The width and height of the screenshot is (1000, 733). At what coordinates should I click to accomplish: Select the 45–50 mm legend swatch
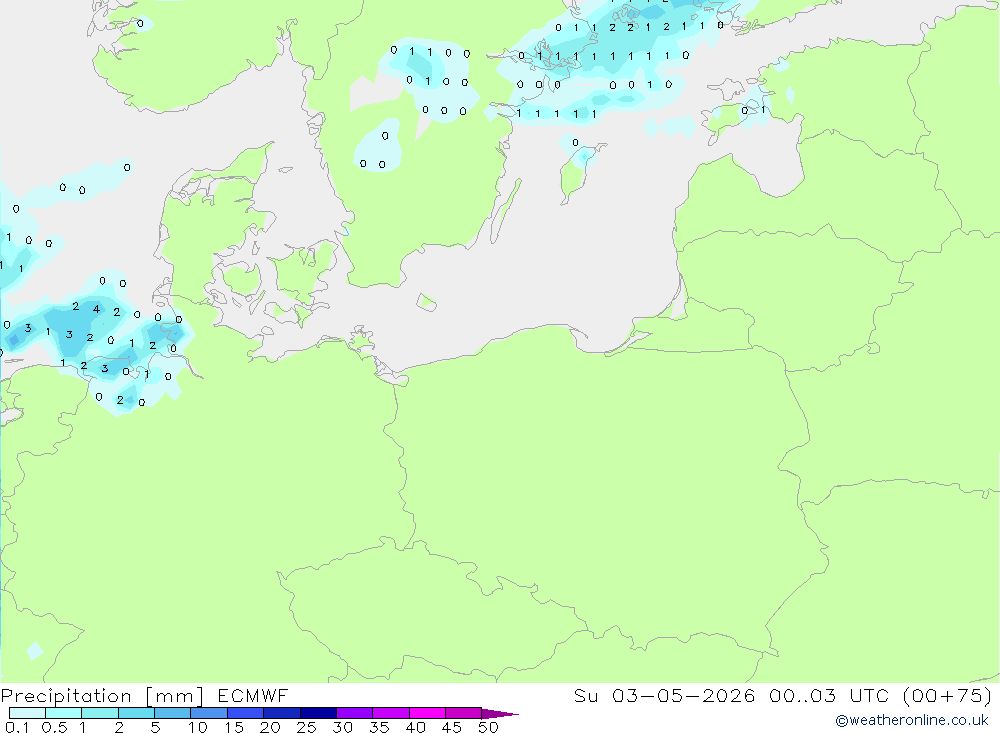(464, 713)
